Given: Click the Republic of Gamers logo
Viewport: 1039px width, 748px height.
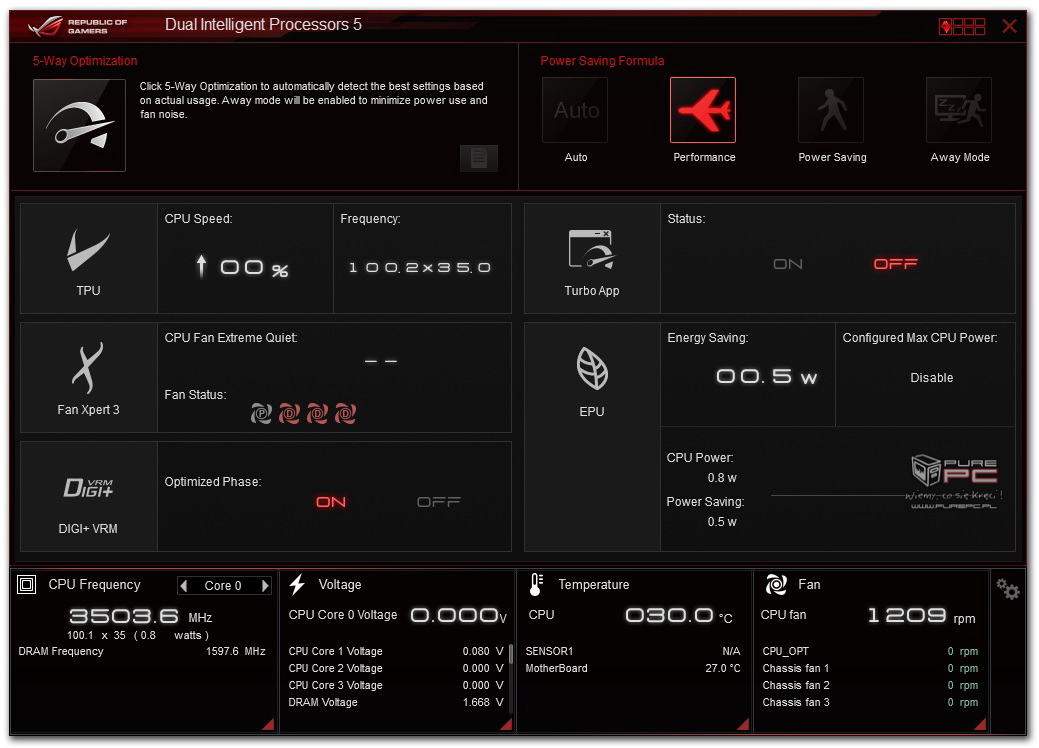Looking at the screenshot, I should click(78, 26).
